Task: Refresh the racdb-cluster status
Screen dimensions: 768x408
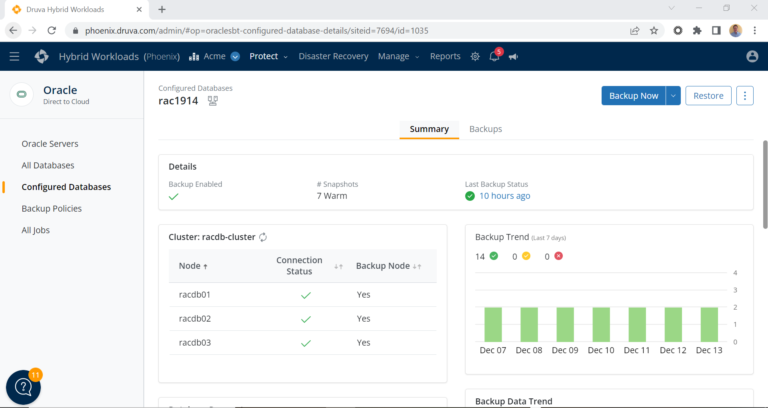Action: (264, 237)
